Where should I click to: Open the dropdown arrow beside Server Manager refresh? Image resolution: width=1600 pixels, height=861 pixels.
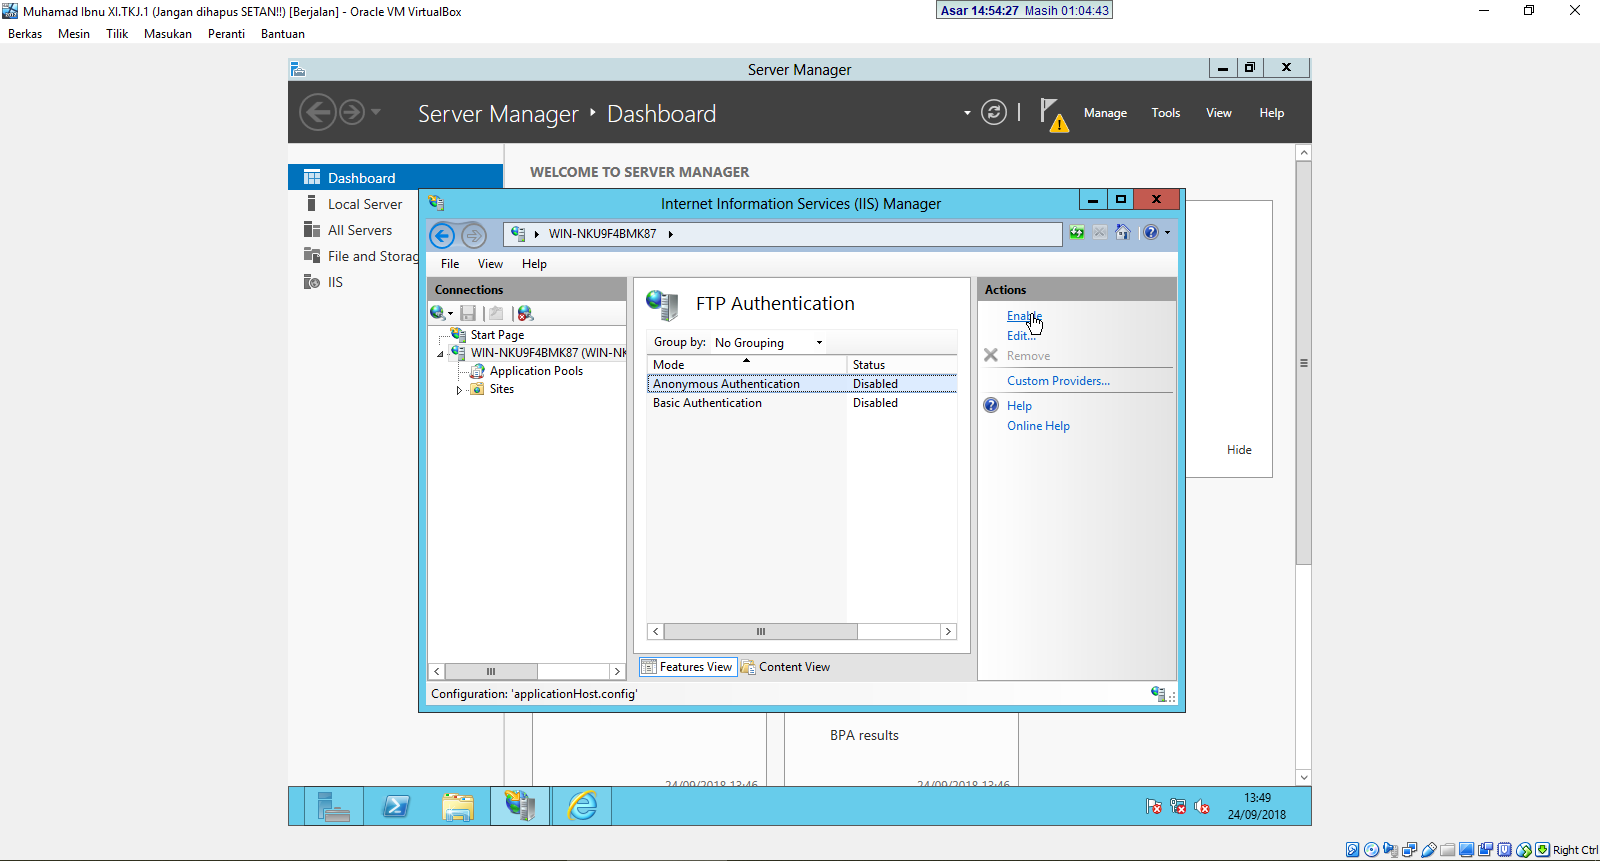[967, 113]
